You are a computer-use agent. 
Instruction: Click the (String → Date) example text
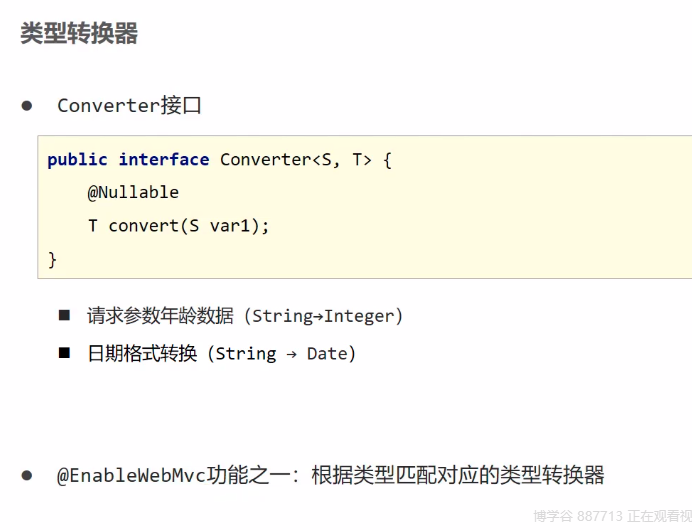tap(281, 353)
